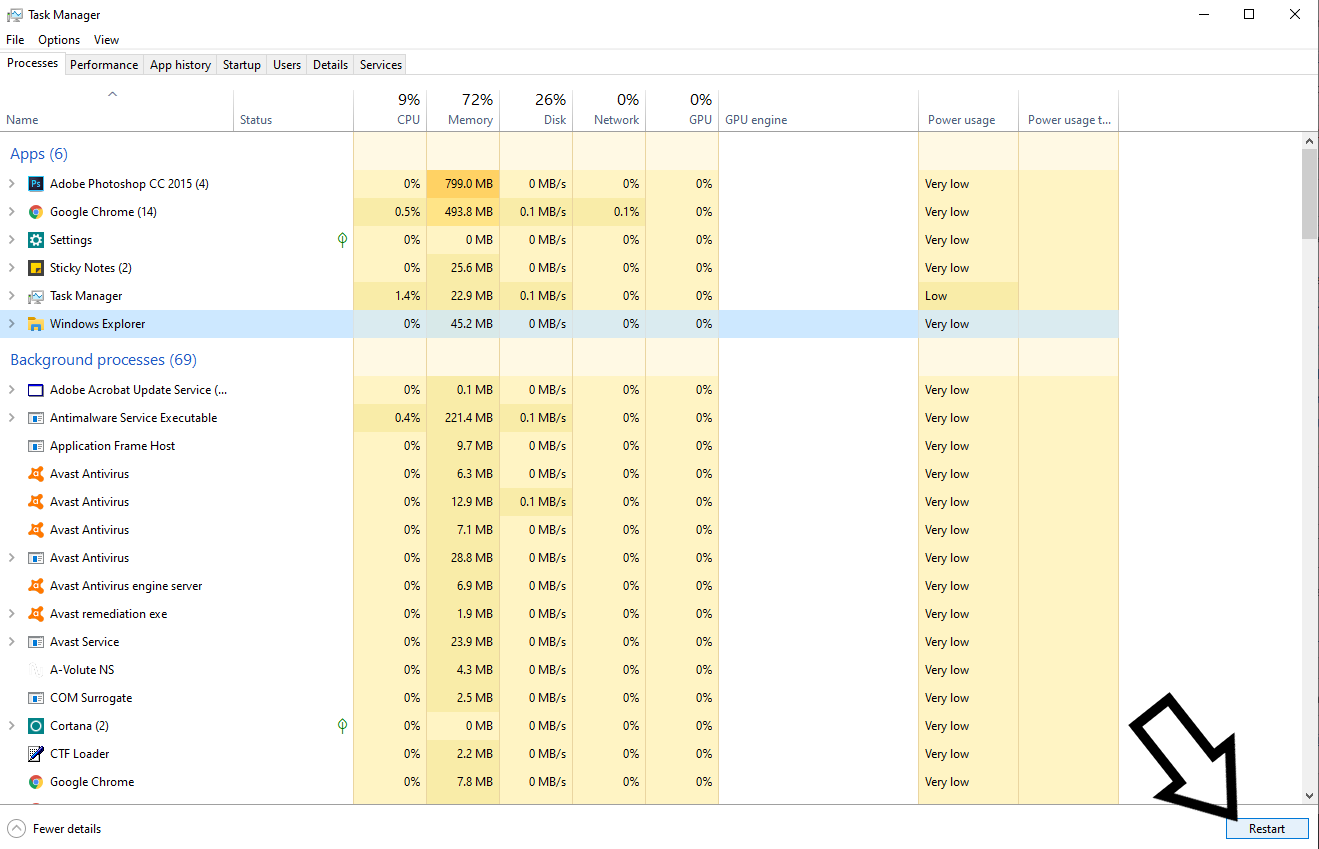This screenshot has width=1319, height=849.
Task: Open the View menu
Action: point(106,40)
